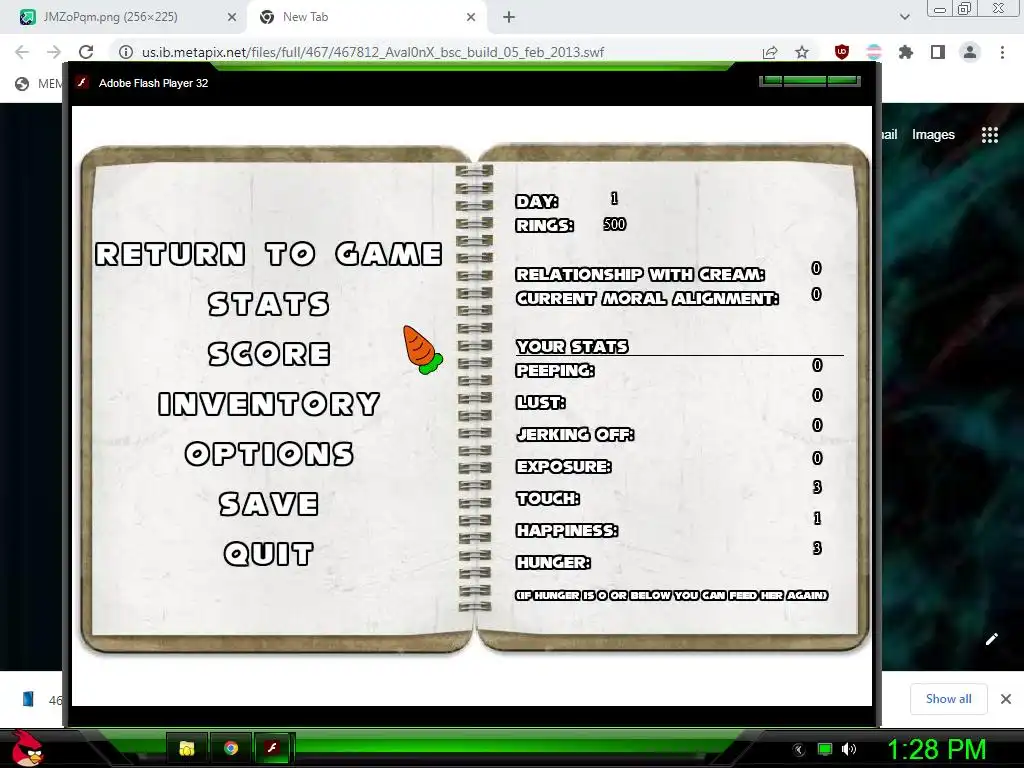Open the Google apps grid
The image size is (1024, 768).
[x=990, y=135]
